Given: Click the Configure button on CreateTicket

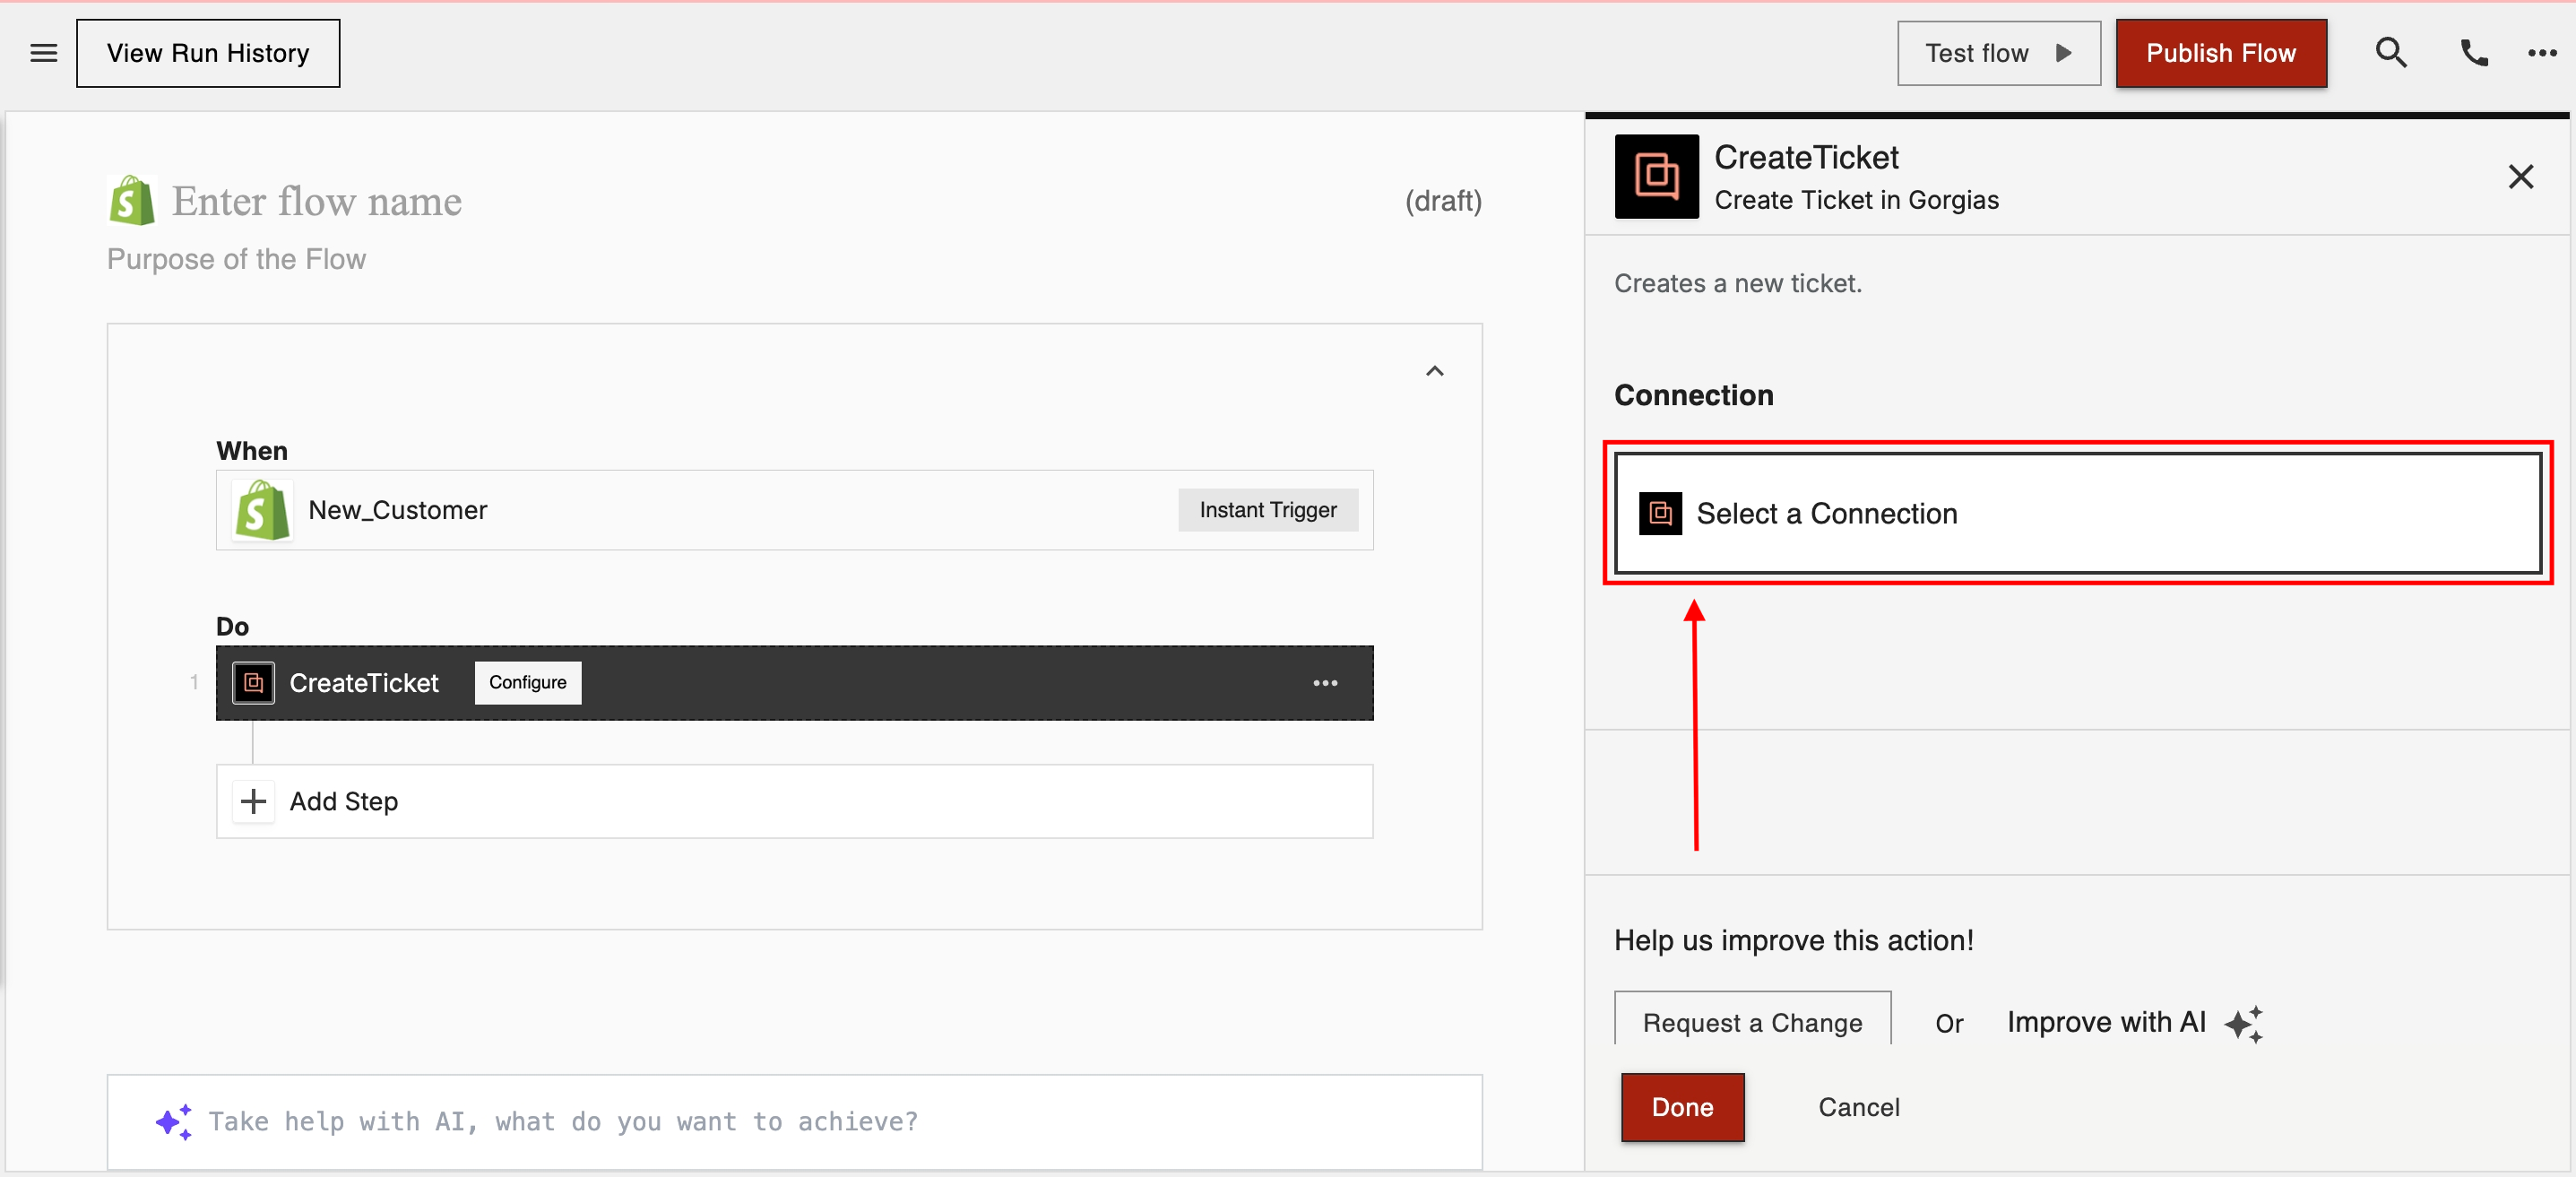Looking at the screenshot, I should [527, 682].
